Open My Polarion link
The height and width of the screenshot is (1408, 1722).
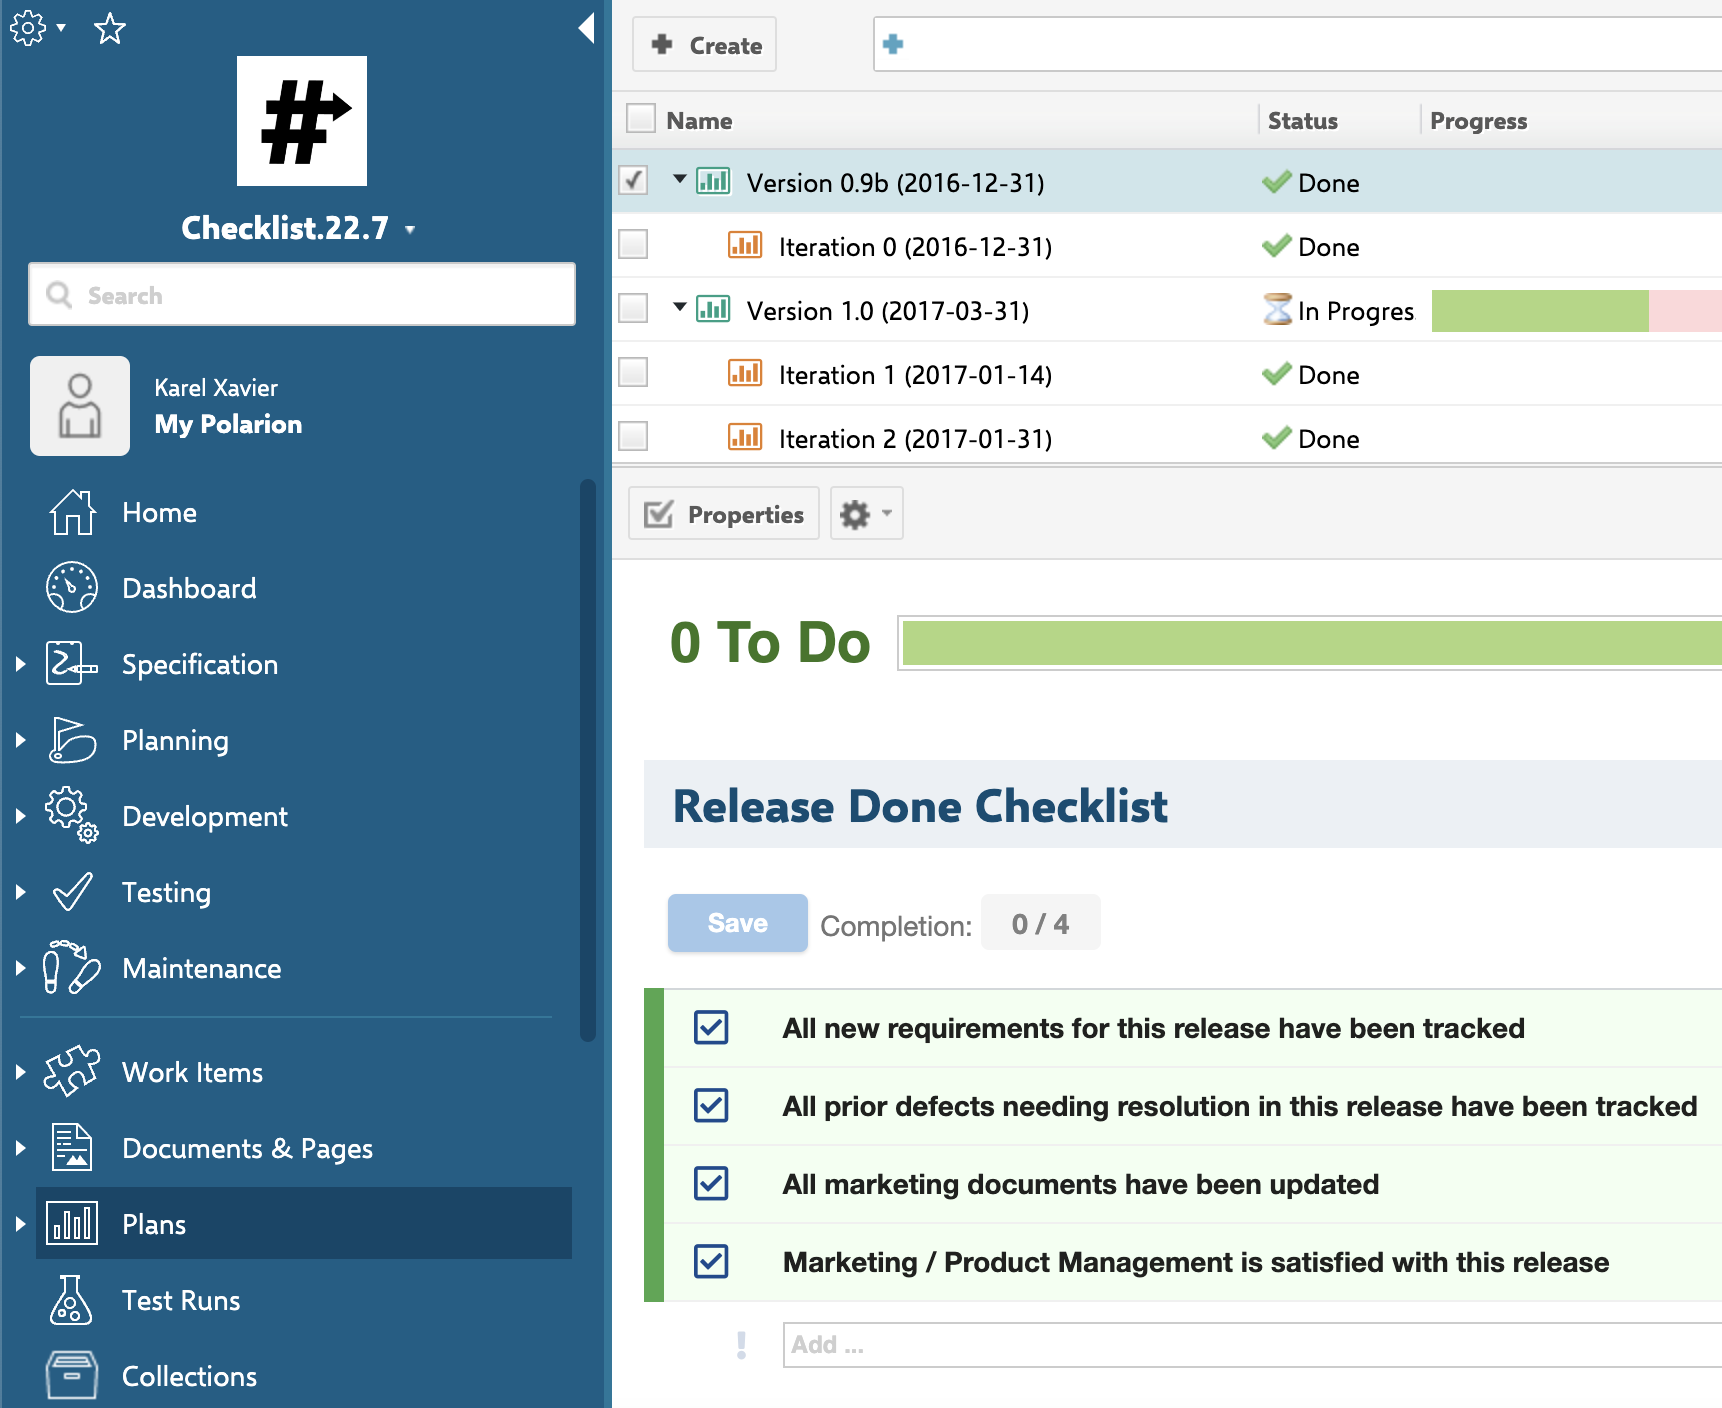point(228,424)
